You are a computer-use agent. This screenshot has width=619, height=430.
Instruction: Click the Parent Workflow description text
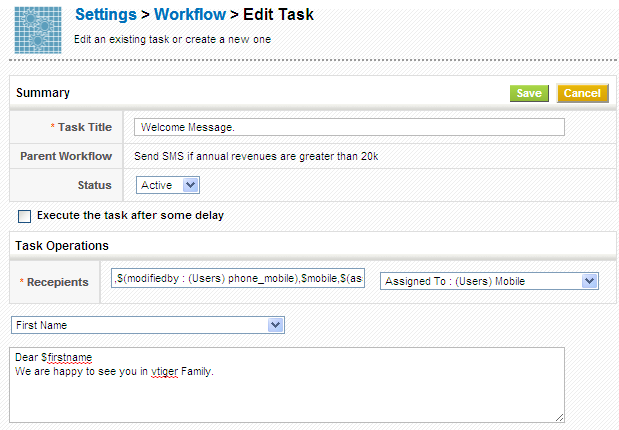point(256,156)
